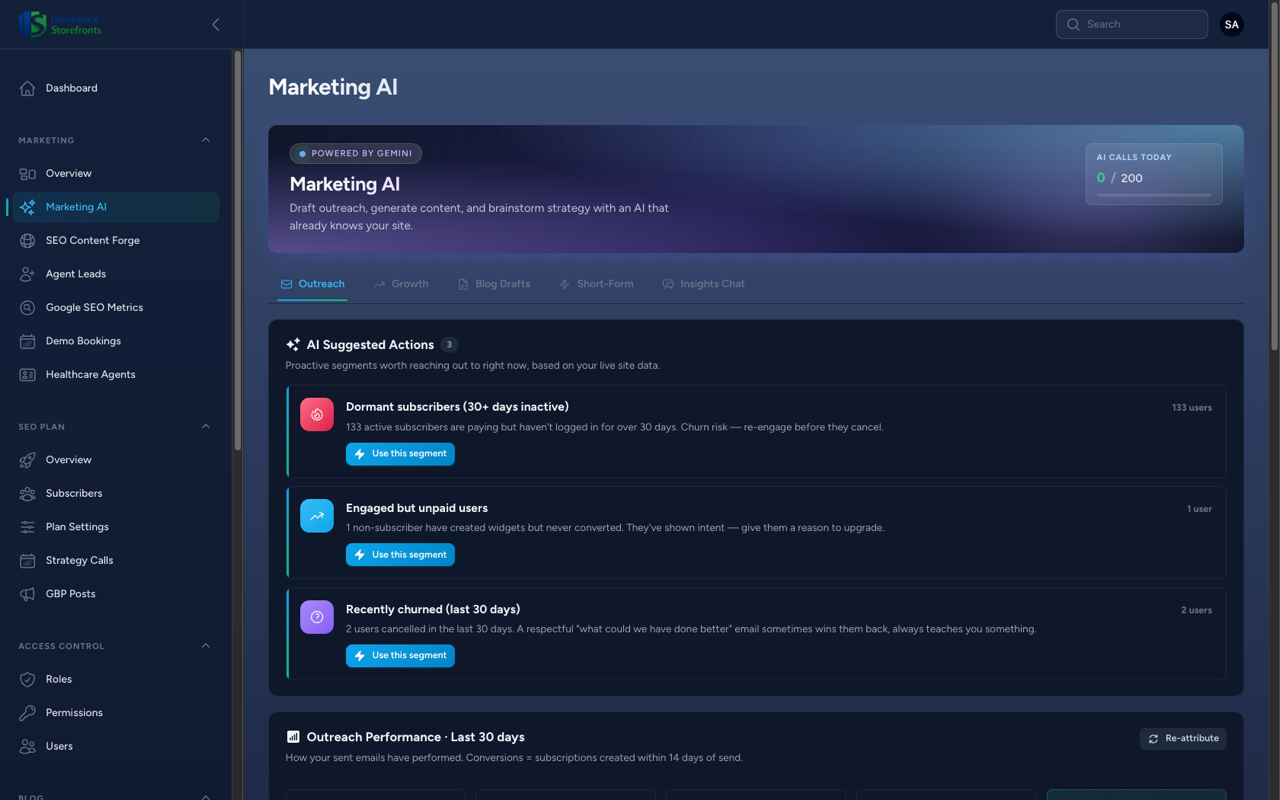
Task: Use this segment for Engaged but unpaid users
Action: point(400,555)
